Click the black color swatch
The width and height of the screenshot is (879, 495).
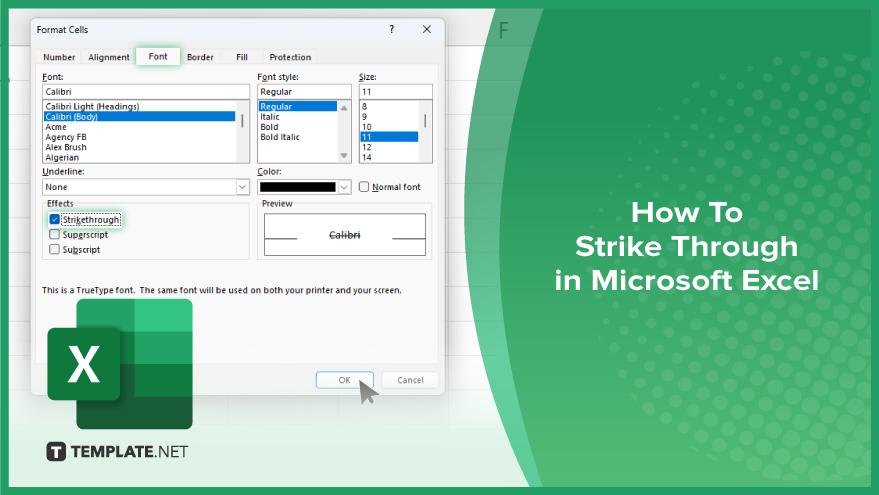click(x=297, y=187)
